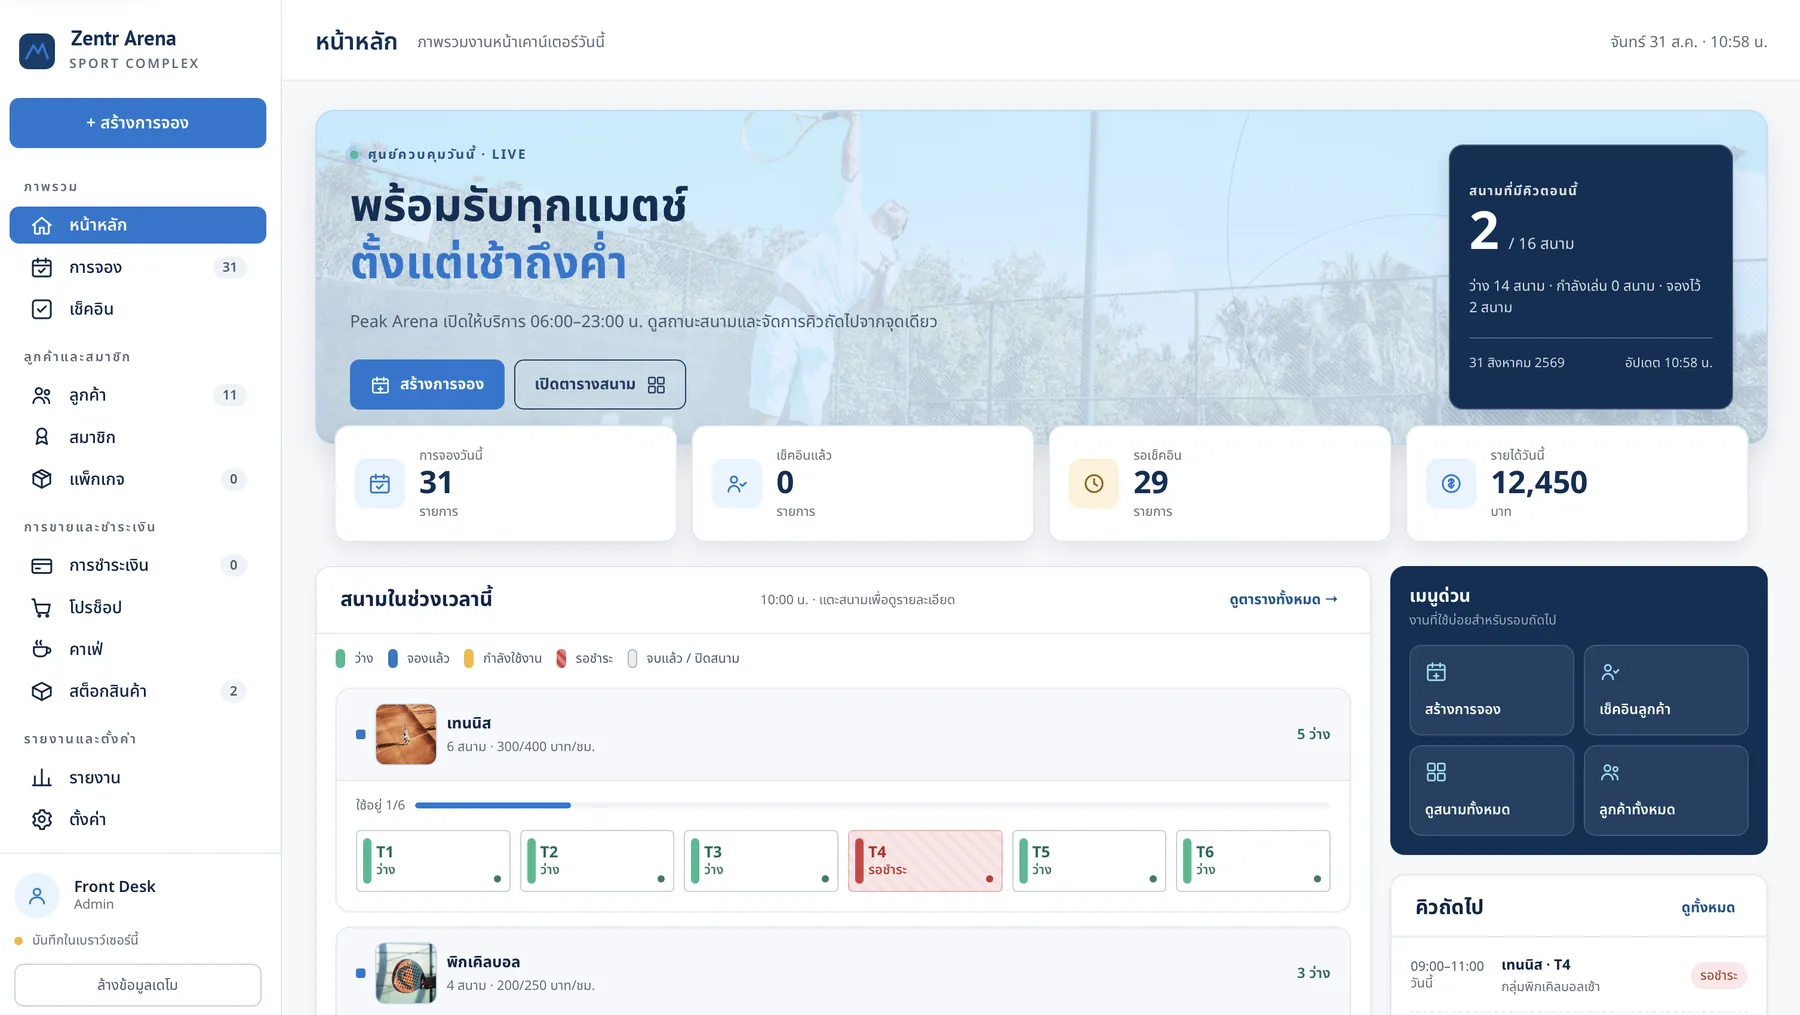Click the gear icon beside ตั้งค่า
1800x1015 pixels.
[x=42, y=819]
